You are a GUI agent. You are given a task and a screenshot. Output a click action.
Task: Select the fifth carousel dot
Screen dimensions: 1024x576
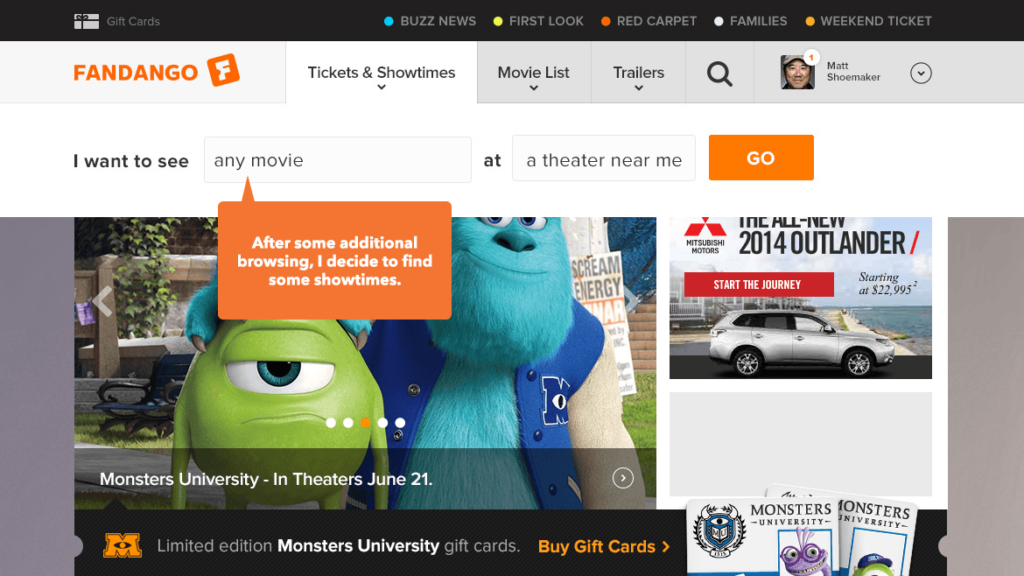point(400,423)
